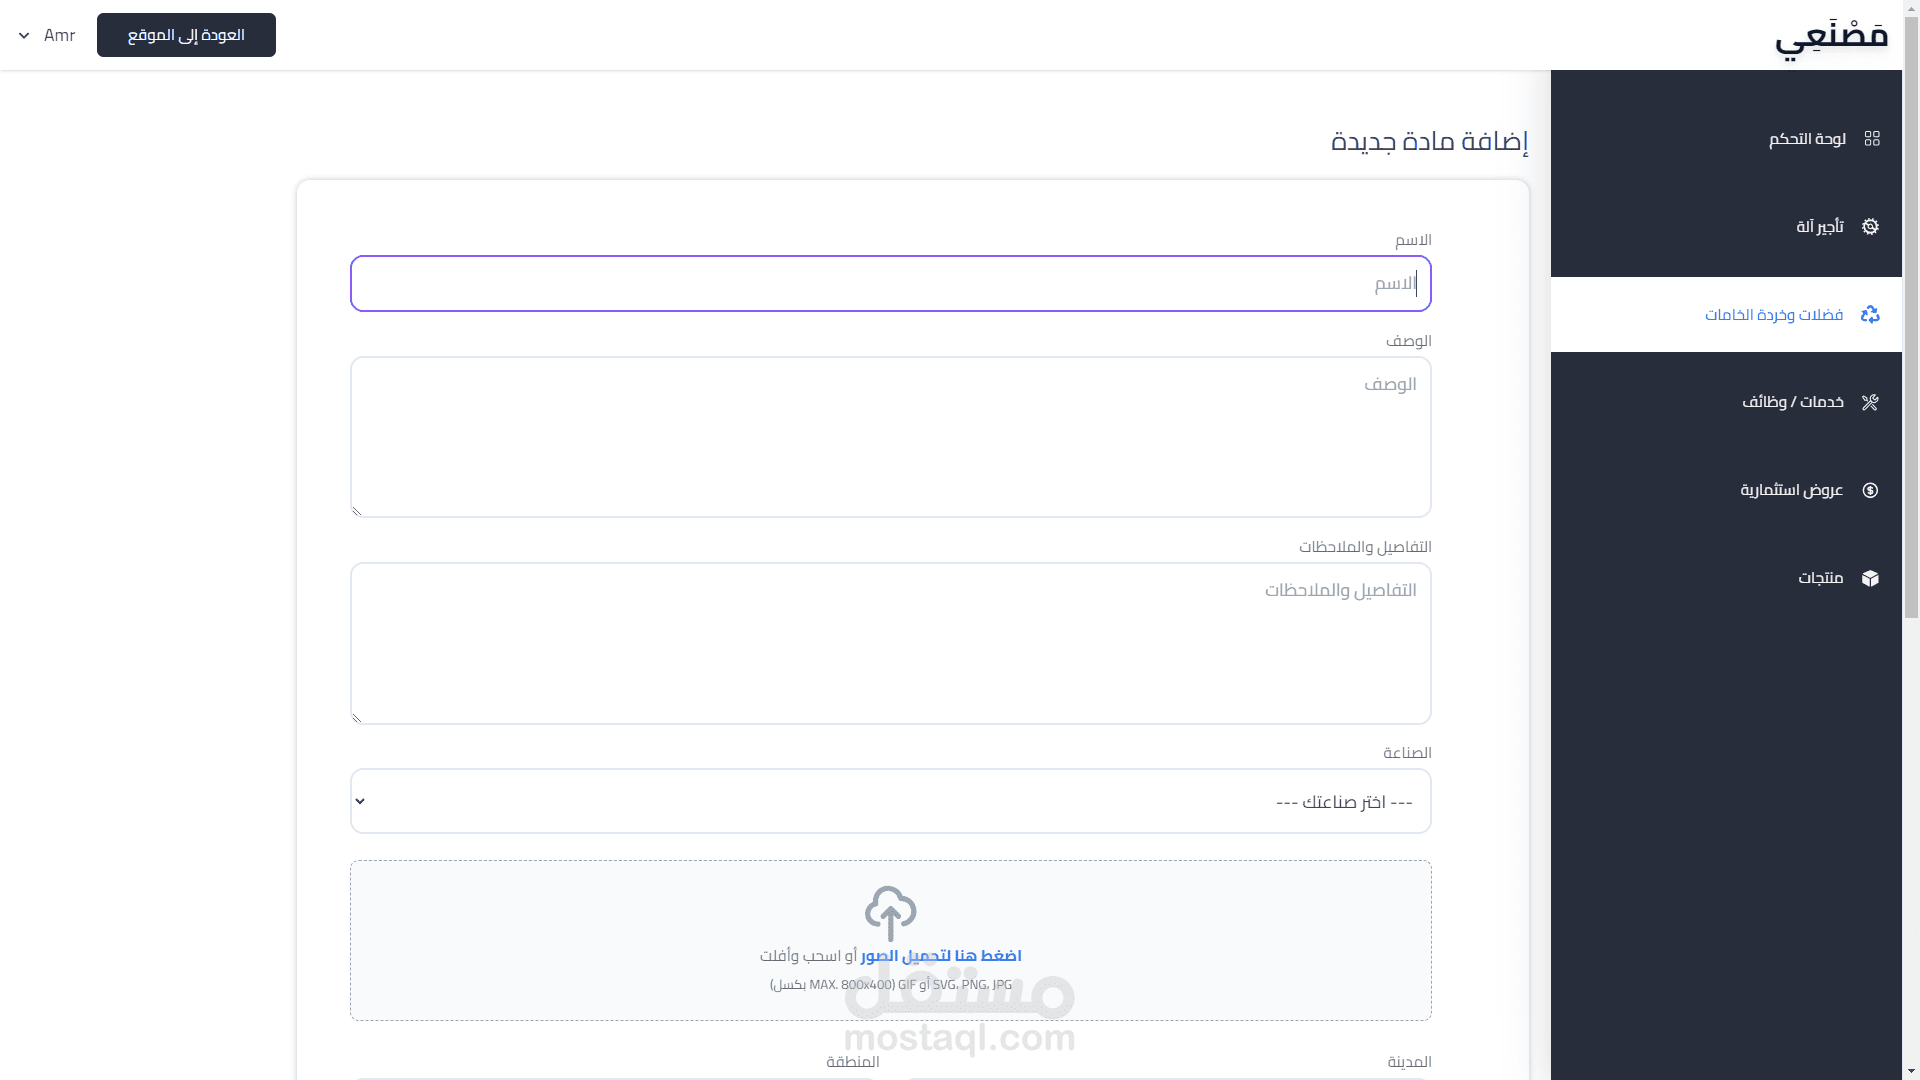Viewport: 1920px width, 1080px height.
Task: Open منتجات sidebar menu item
Action: pos(1820,578)
